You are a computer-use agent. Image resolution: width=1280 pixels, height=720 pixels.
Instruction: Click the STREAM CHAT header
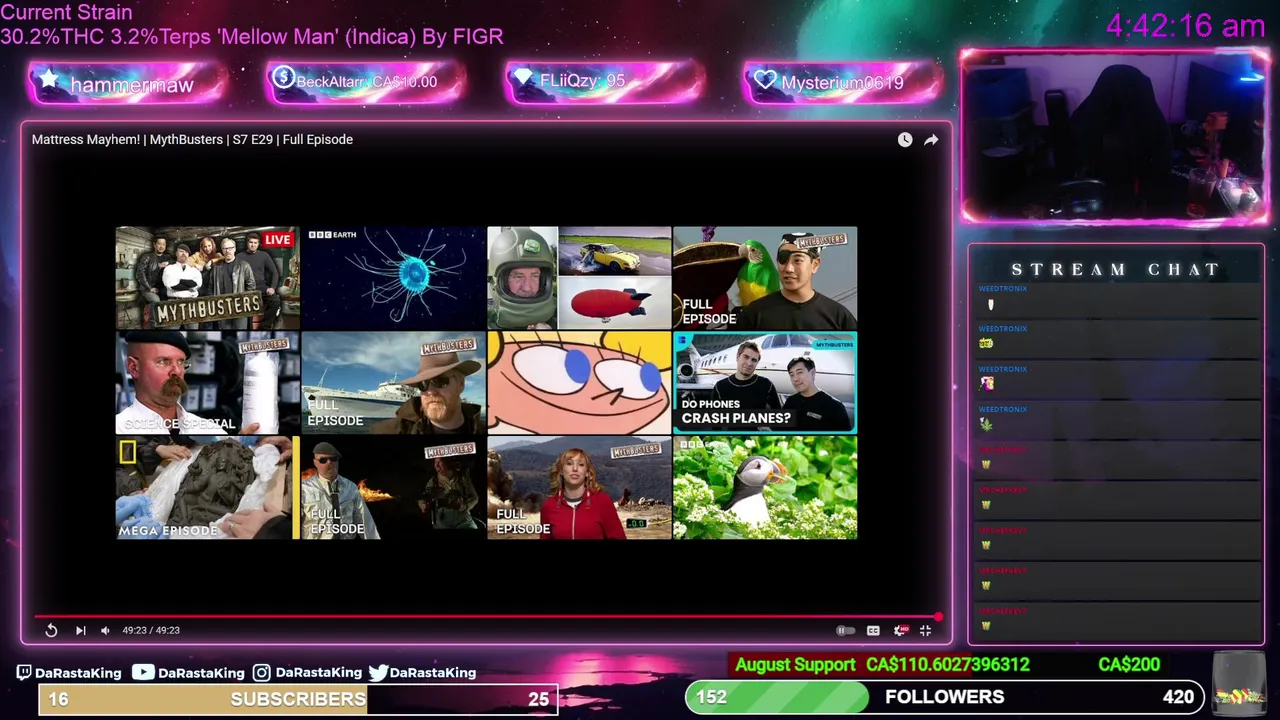click(1116, 270)
